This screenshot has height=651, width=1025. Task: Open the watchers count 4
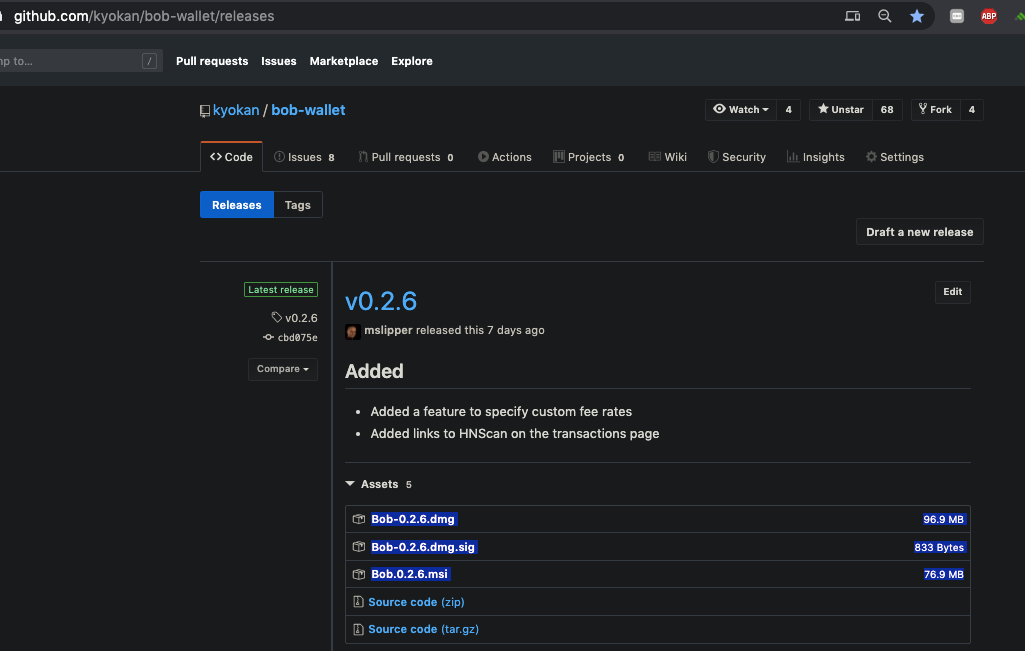tap(788, 110)
